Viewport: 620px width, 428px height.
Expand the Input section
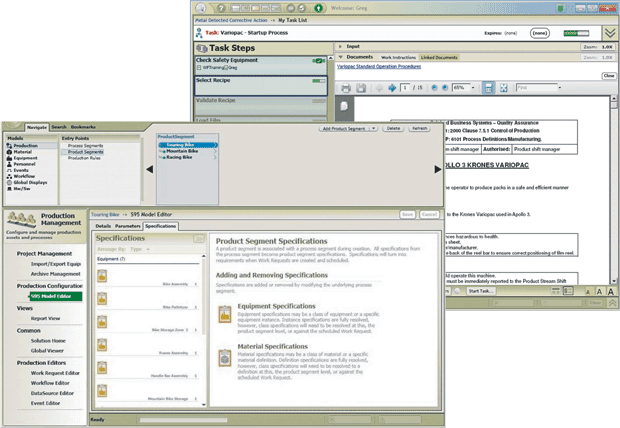[340, 47]
